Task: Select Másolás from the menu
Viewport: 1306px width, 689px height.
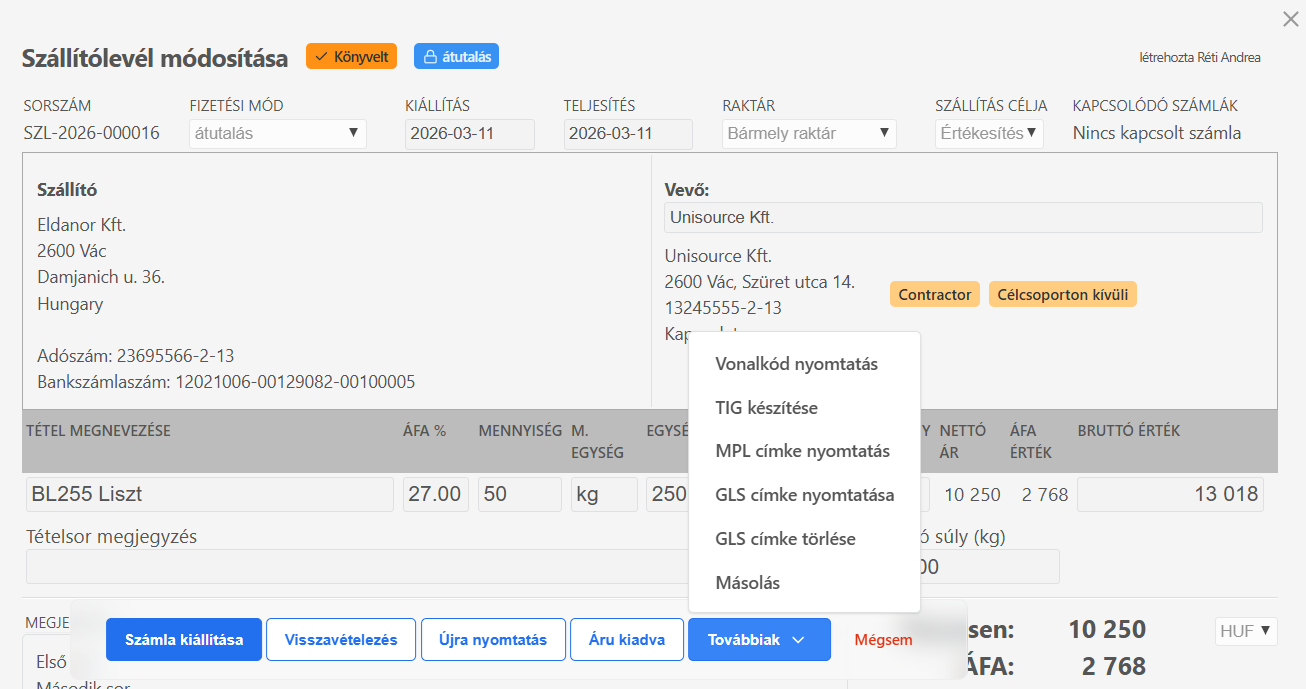Action: click(747, 583)
